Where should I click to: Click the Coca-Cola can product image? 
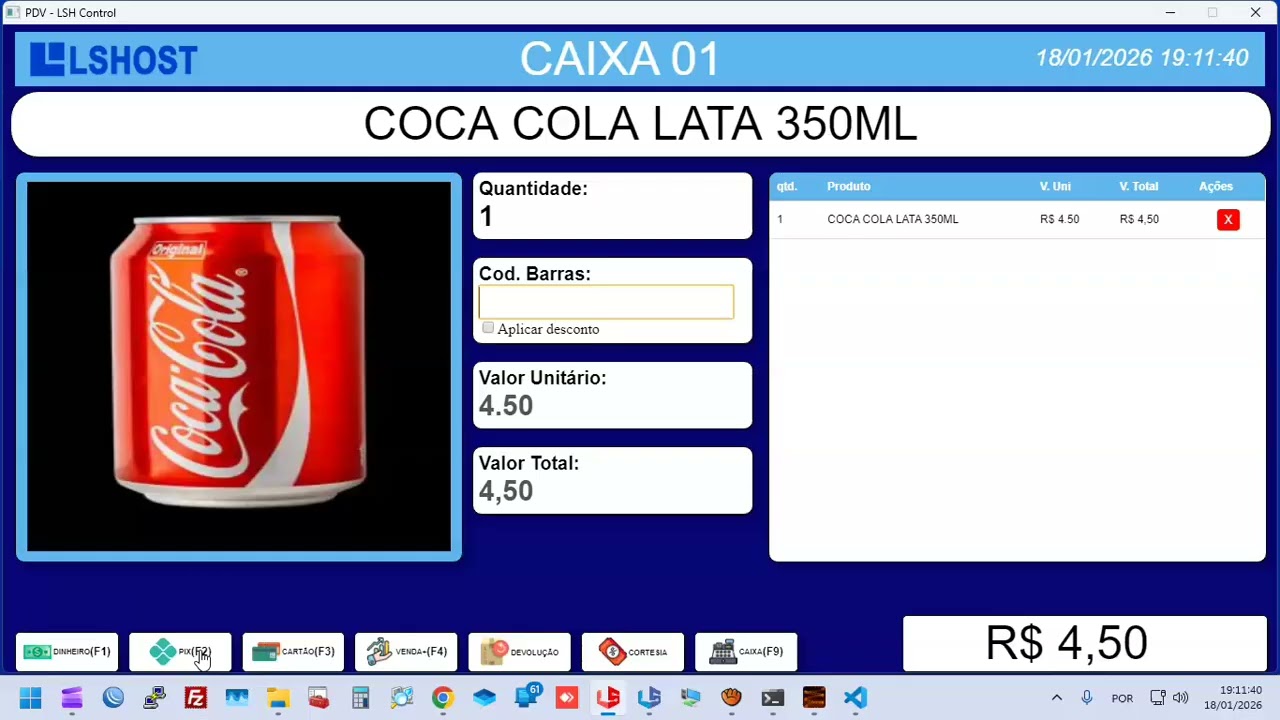click(x=239, y=366)
